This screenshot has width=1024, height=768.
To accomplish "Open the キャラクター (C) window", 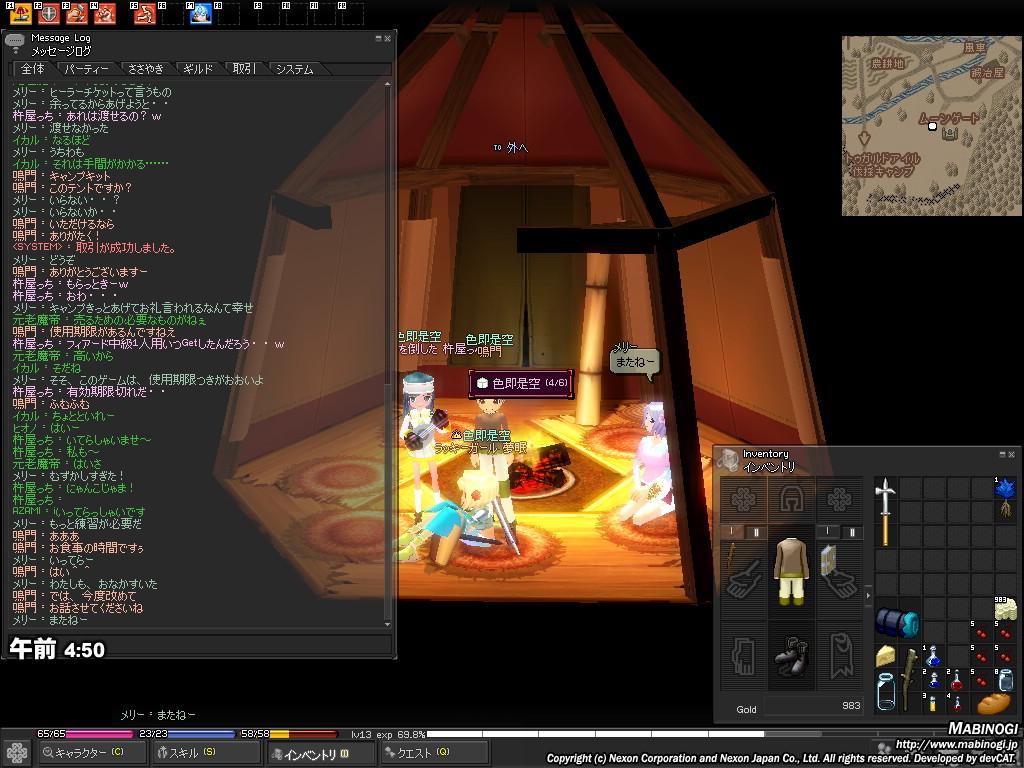I will [x=91, y=752].
